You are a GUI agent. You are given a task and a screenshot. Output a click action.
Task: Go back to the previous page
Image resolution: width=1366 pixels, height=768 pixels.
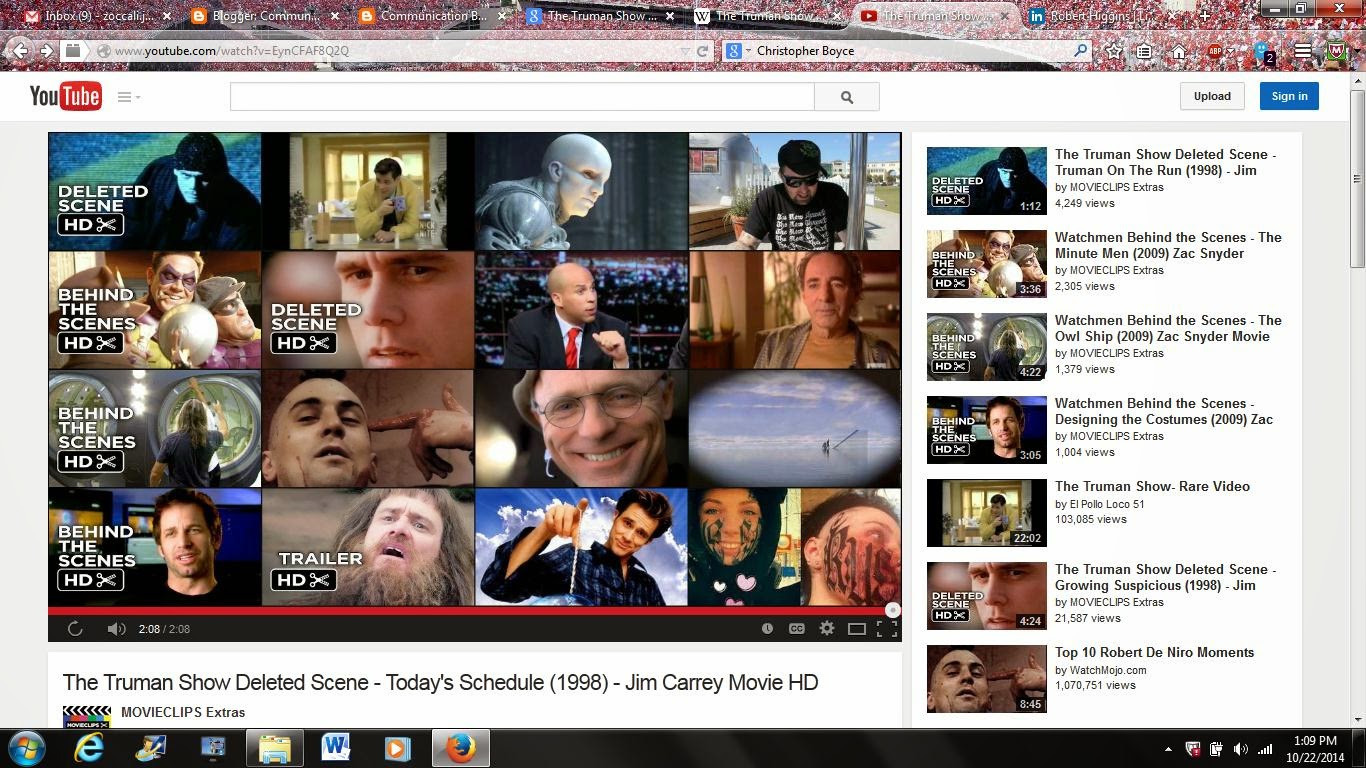coord(21,51)
